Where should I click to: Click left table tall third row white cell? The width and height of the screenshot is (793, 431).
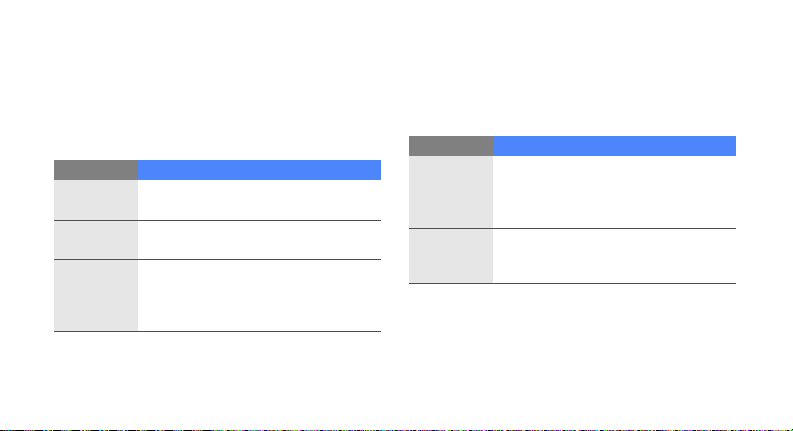click(259, 295)
